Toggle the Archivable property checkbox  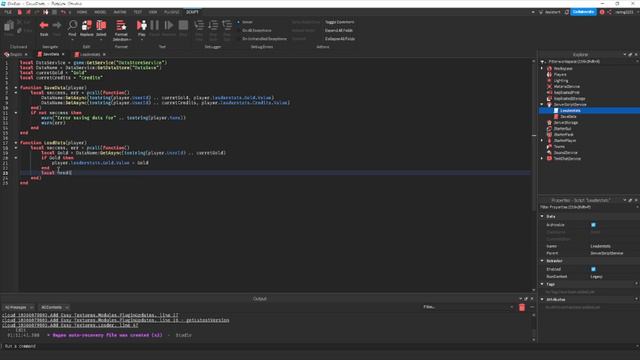pyautogui.click(x=593, y=225)
